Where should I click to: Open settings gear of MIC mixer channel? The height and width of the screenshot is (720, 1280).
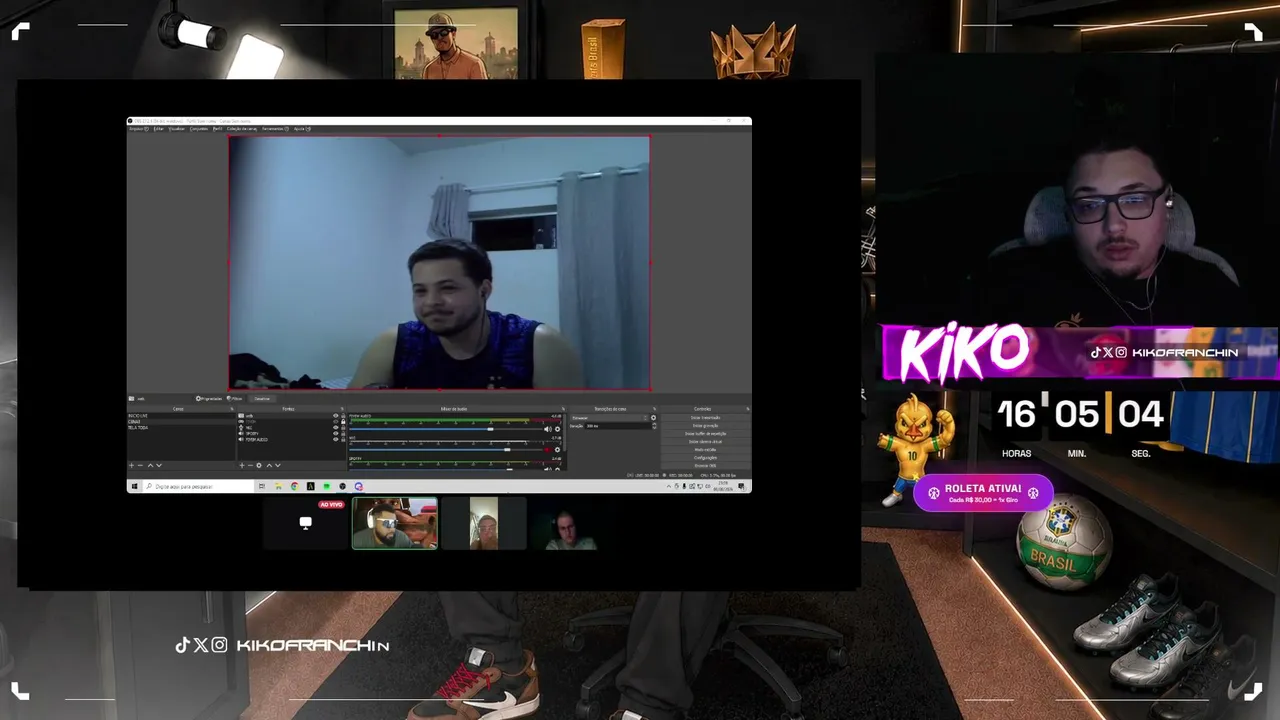pos(557,450)
